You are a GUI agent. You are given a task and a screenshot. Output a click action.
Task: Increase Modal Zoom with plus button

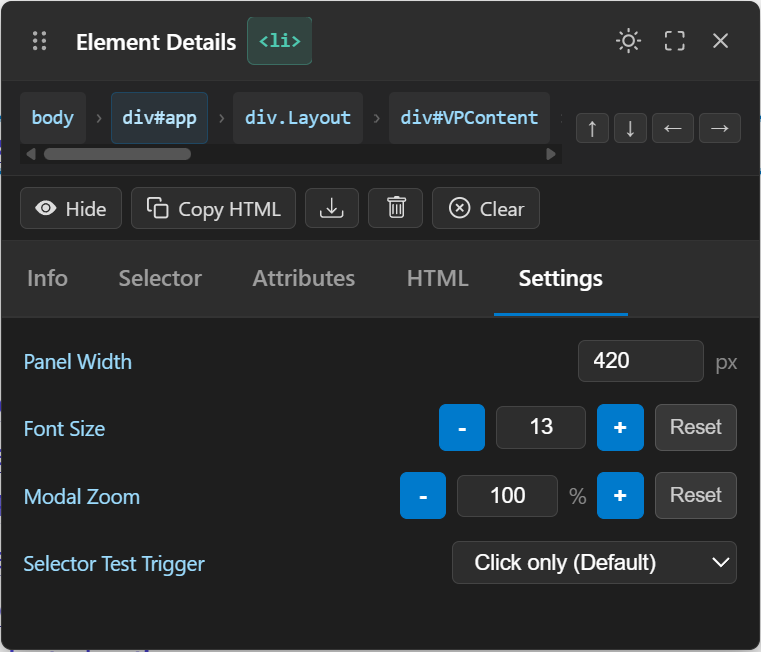coord(620,496)
